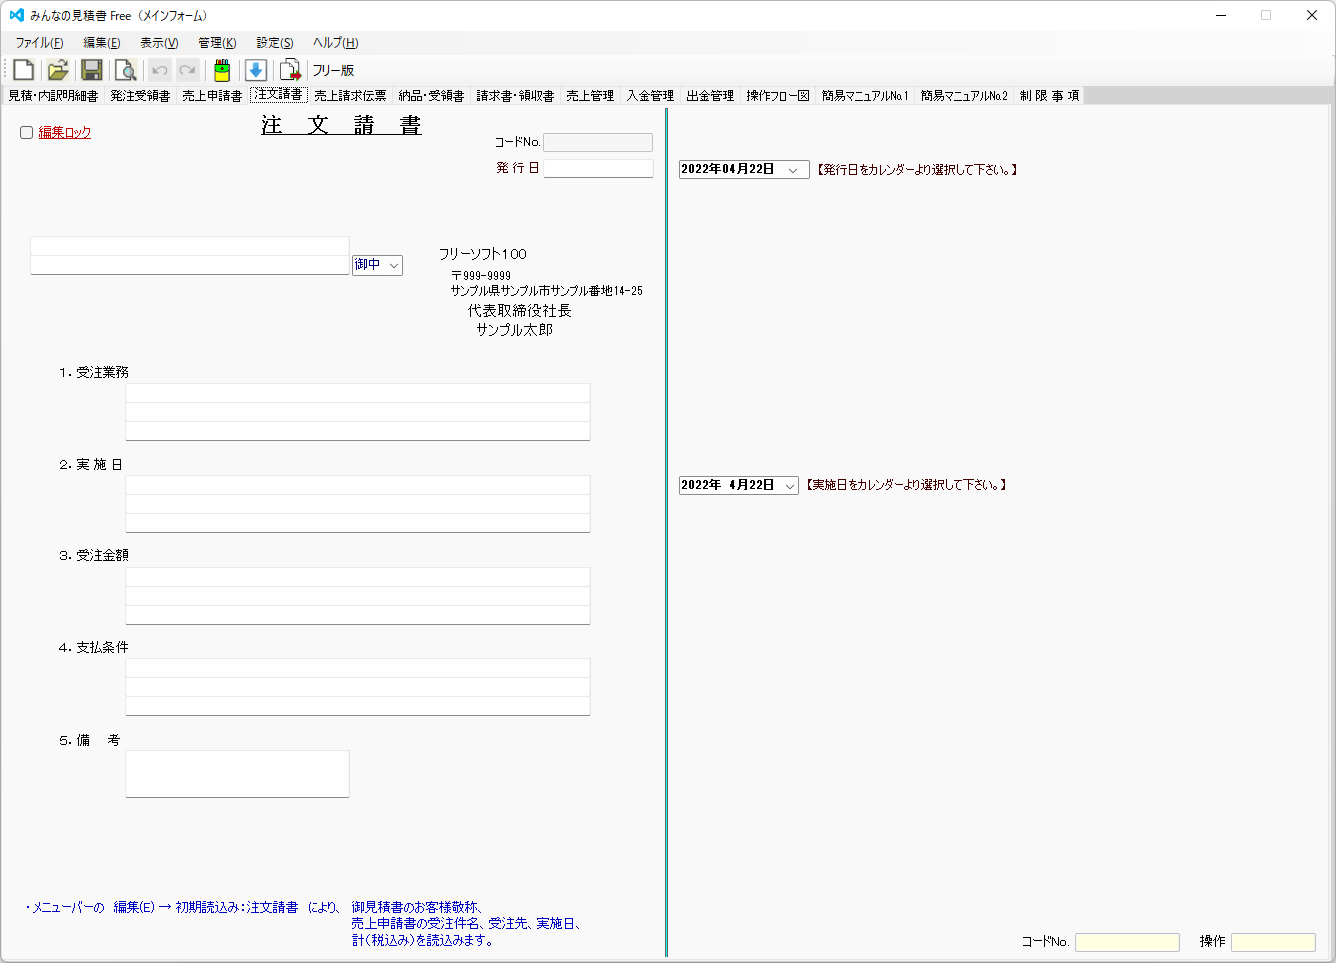Image resolution: width=1336 pixels, height=963 pixels.
Task: Switch to the 売上管理 tab
Action: click(590, 95)
